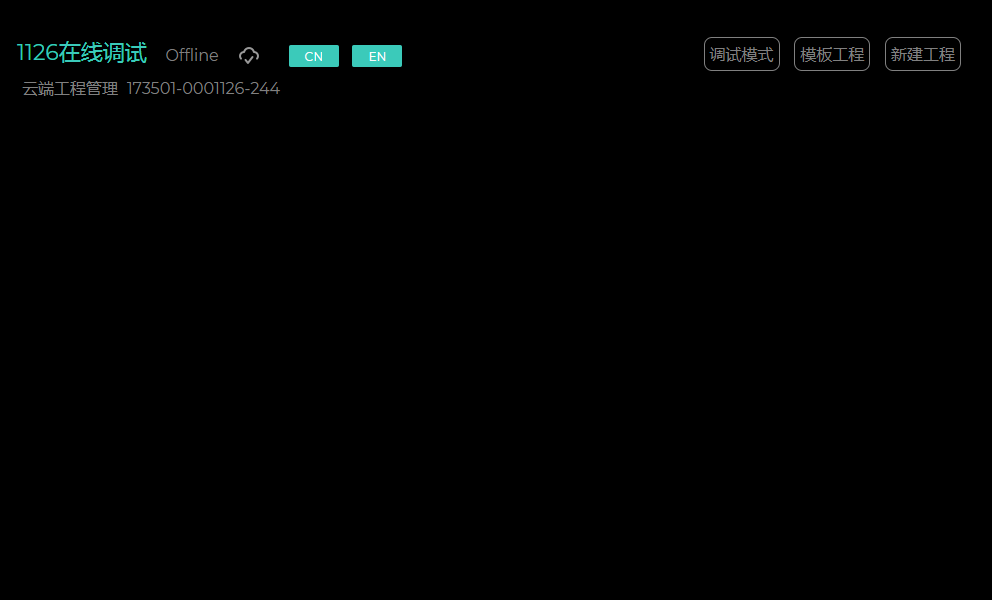
Task: Switch language to EN
Action: pyautogui.click(x=377, y=56)
